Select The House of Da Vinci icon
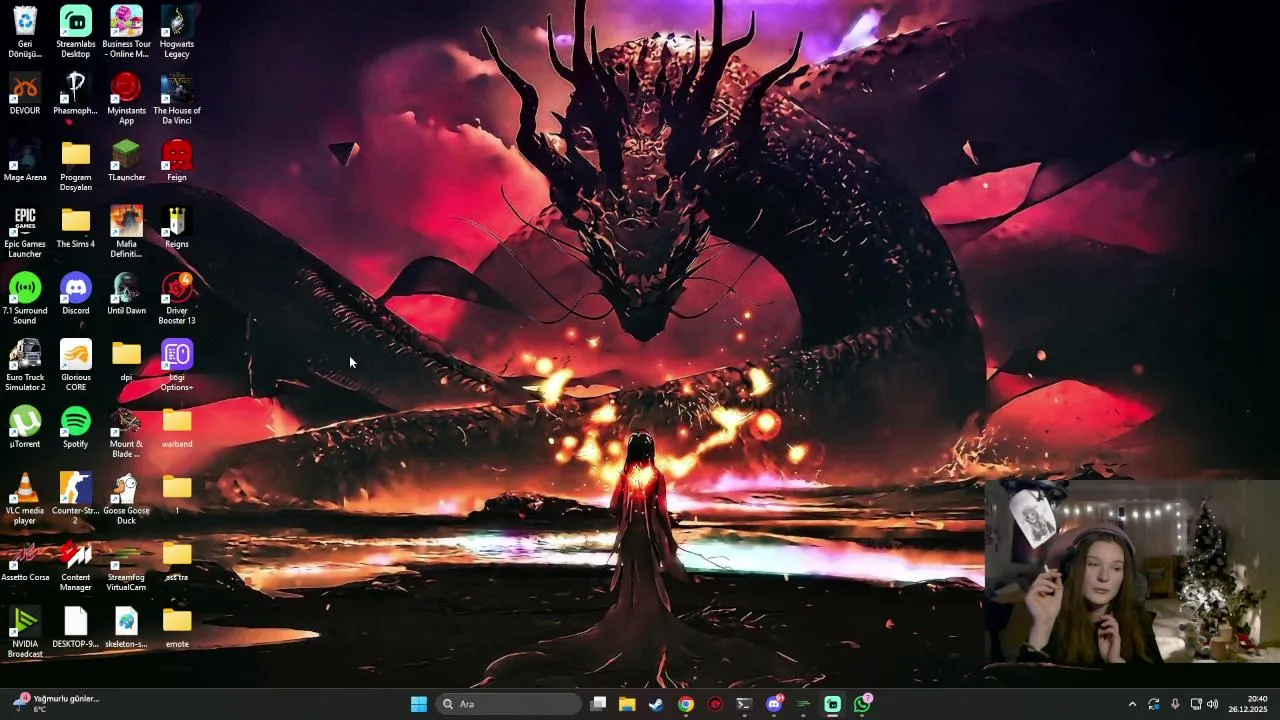Screen dimensions: 1280x720 [x=177, y=99]
